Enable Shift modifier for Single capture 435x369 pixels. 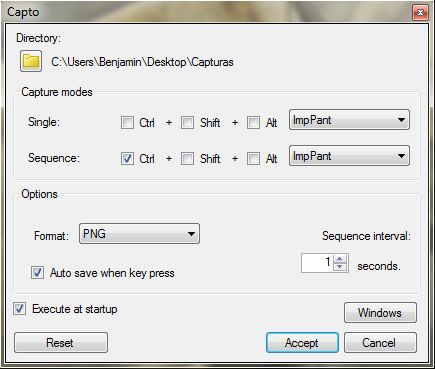(x=187, y=123)
